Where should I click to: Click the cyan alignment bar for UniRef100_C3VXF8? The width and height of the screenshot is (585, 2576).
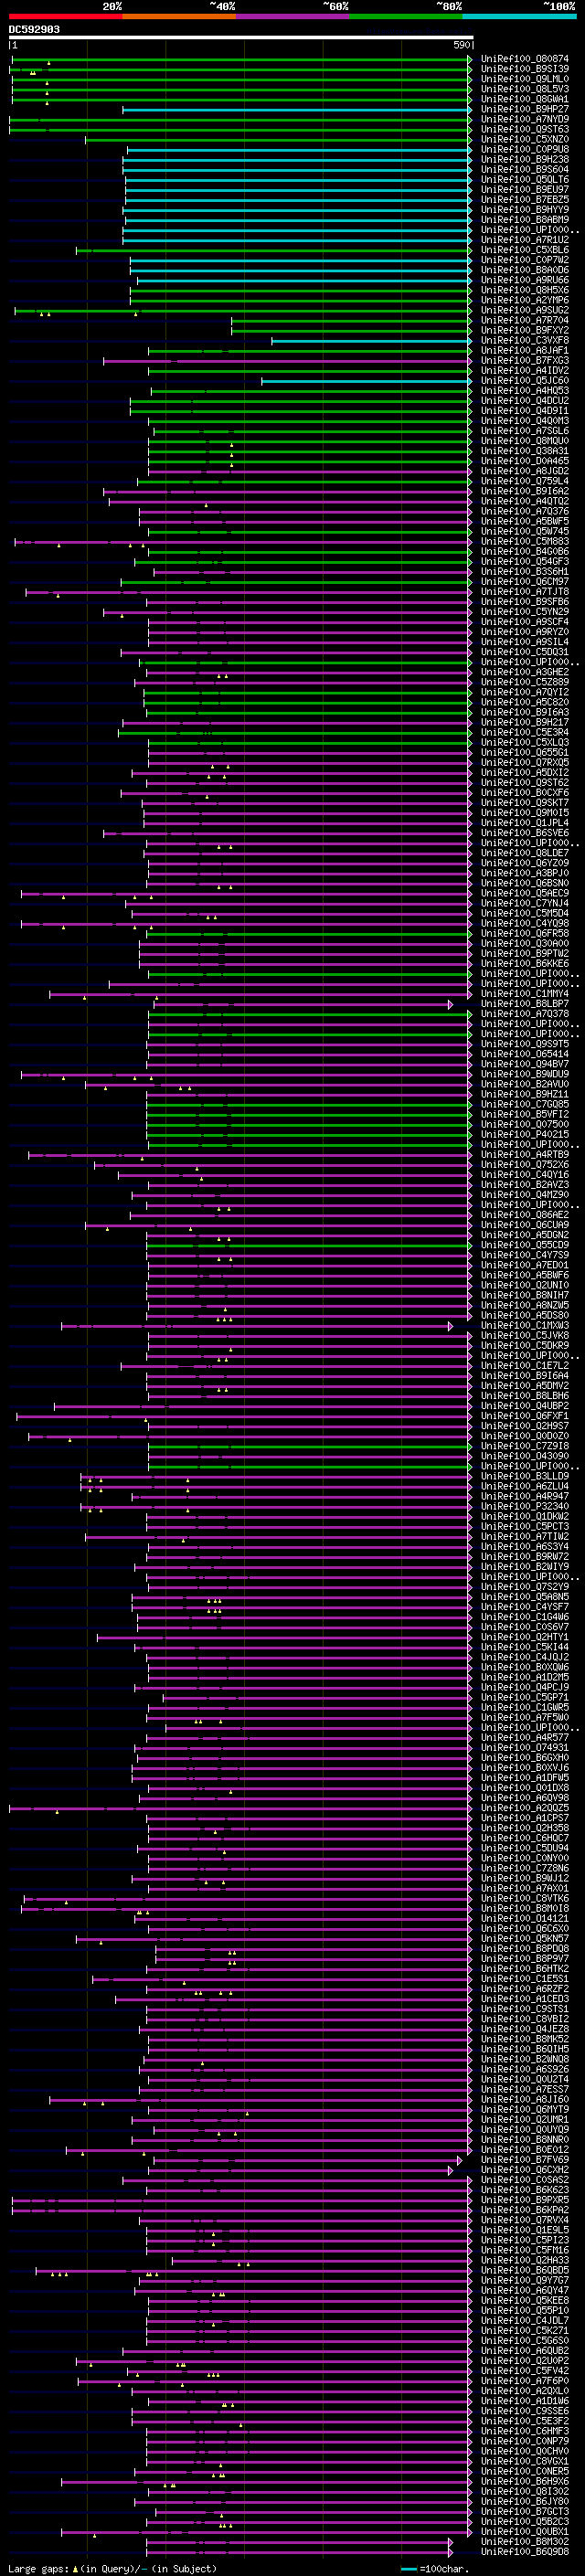pos(371,341)
